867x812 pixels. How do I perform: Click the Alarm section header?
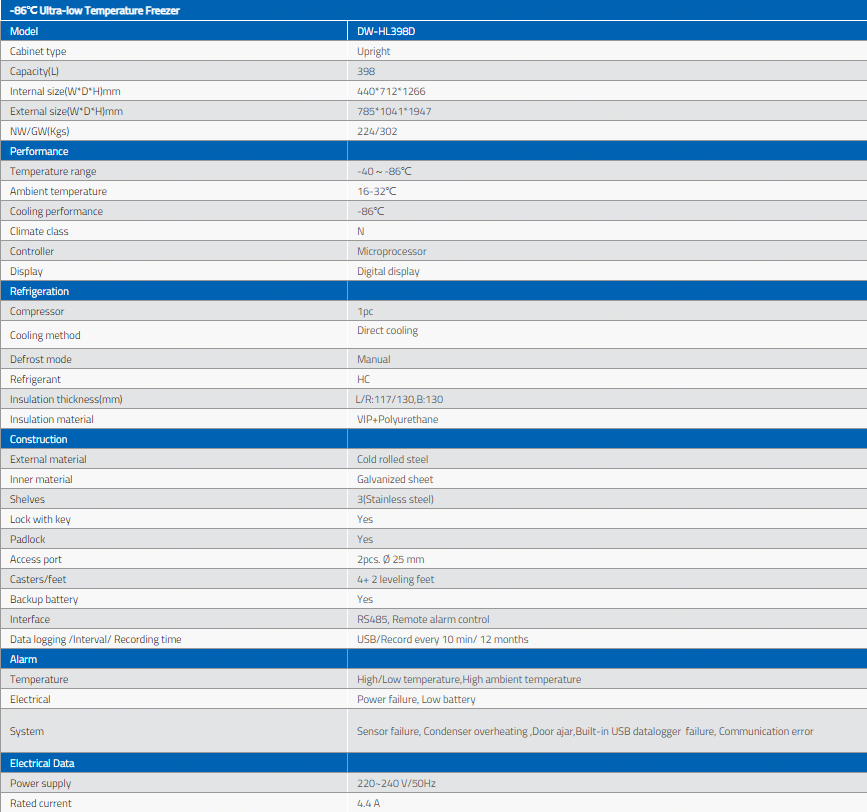(x=24, y=659)
